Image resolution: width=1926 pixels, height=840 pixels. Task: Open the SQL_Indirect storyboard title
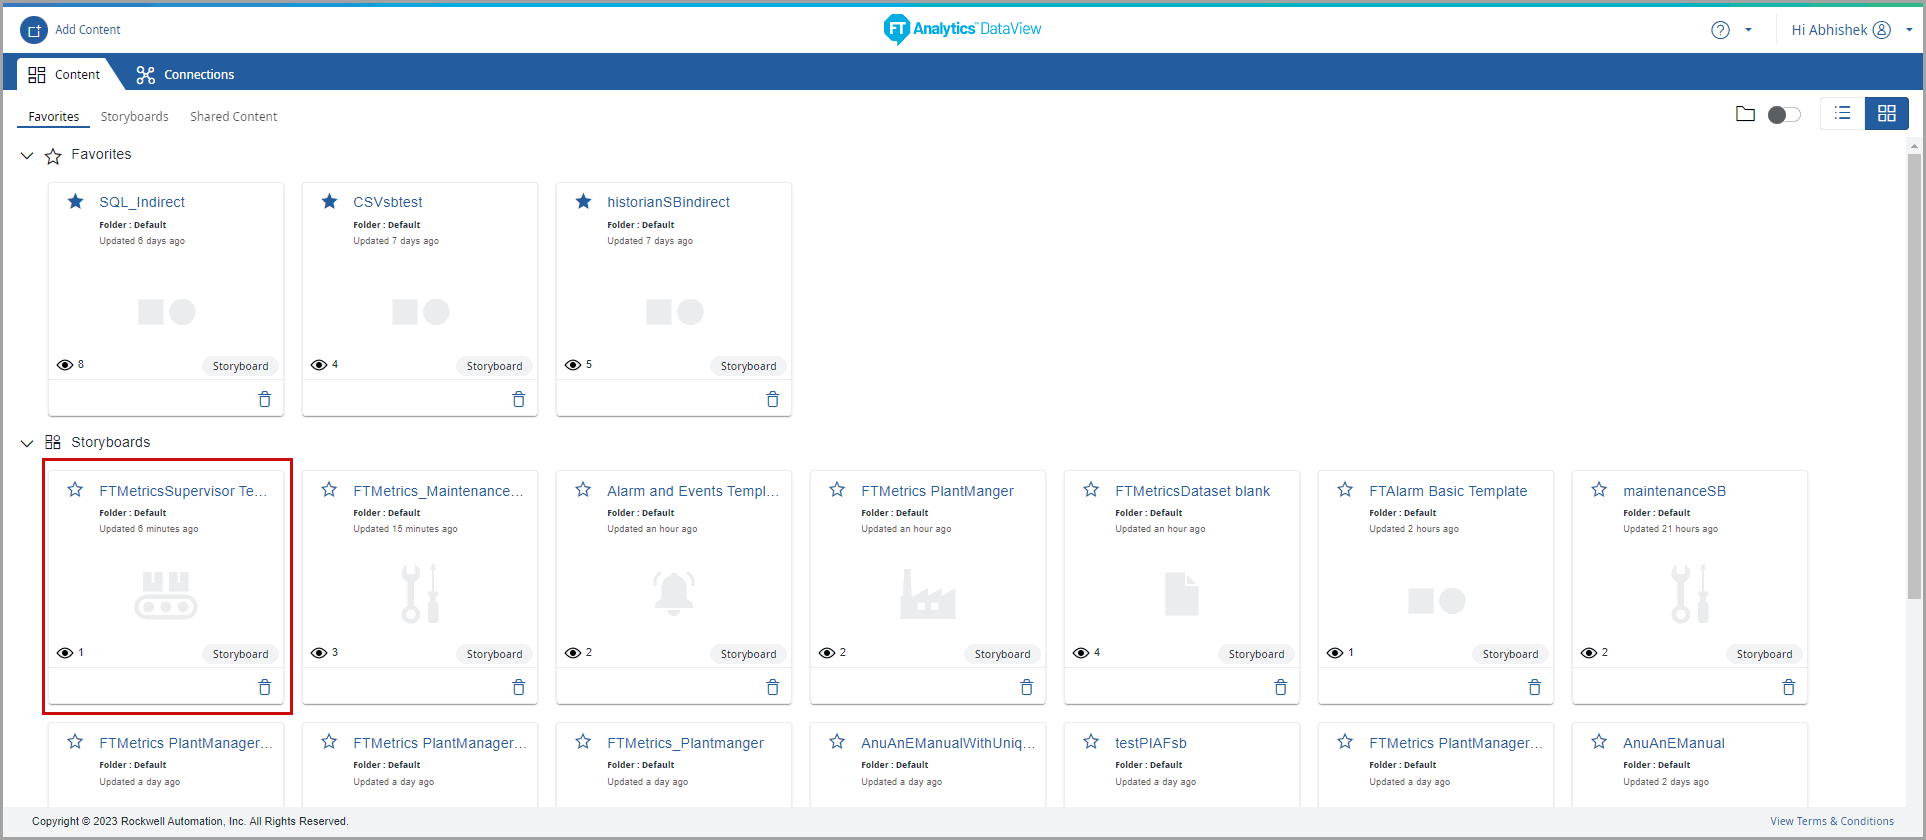pyautogui.click(x=142, y=202)
